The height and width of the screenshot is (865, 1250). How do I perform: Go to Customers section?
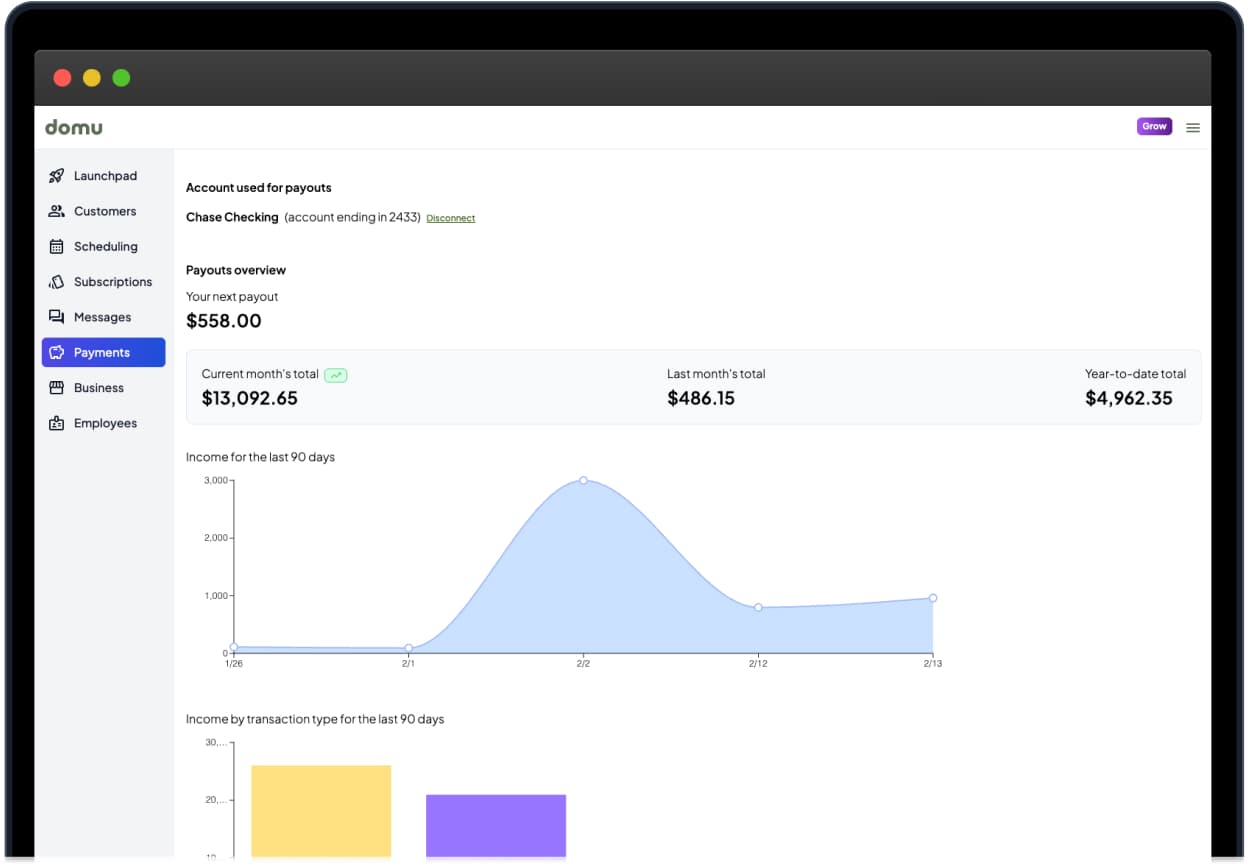click(x=104, y=211)
